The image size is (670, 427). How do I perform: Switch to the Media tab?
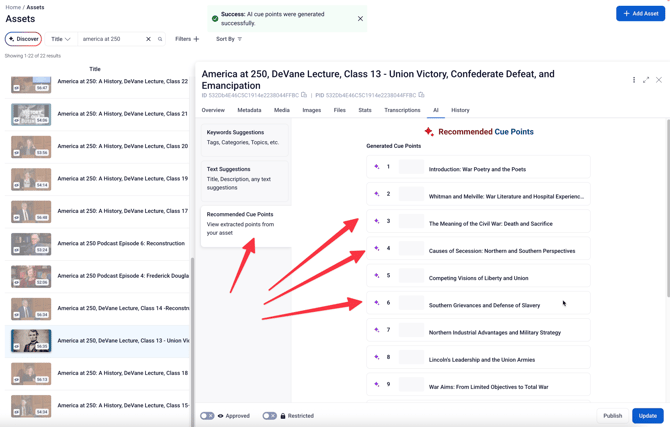(282, 110)
